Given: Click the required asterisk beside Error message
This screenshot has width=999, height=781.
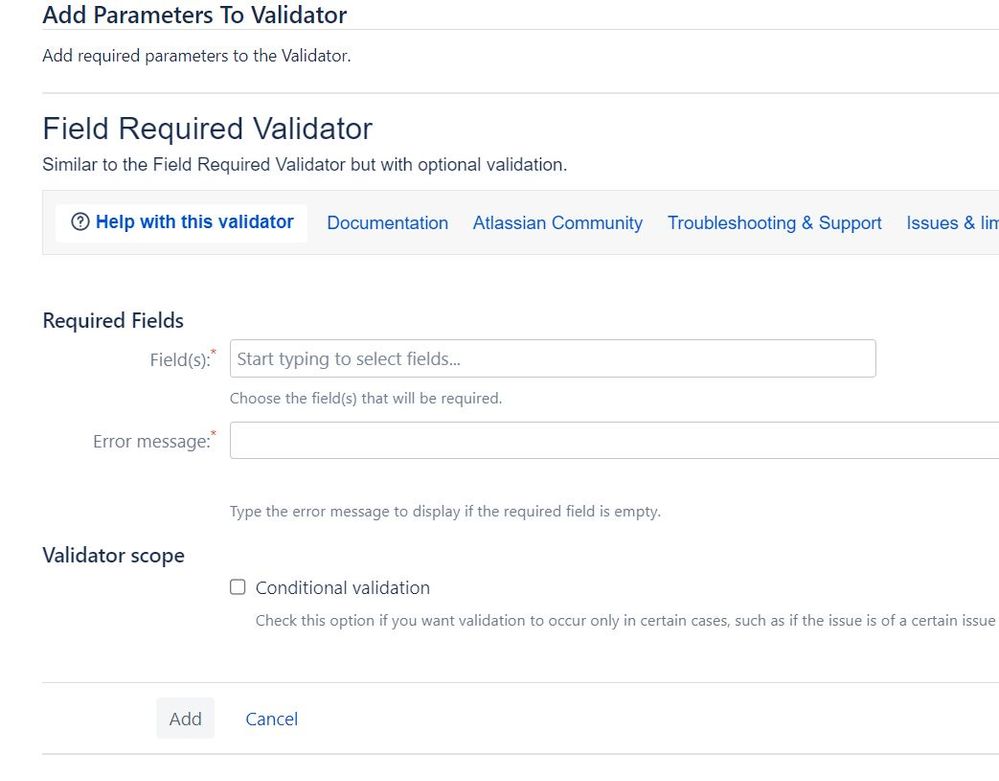Looking at the screenshot, I should (213, 434).
